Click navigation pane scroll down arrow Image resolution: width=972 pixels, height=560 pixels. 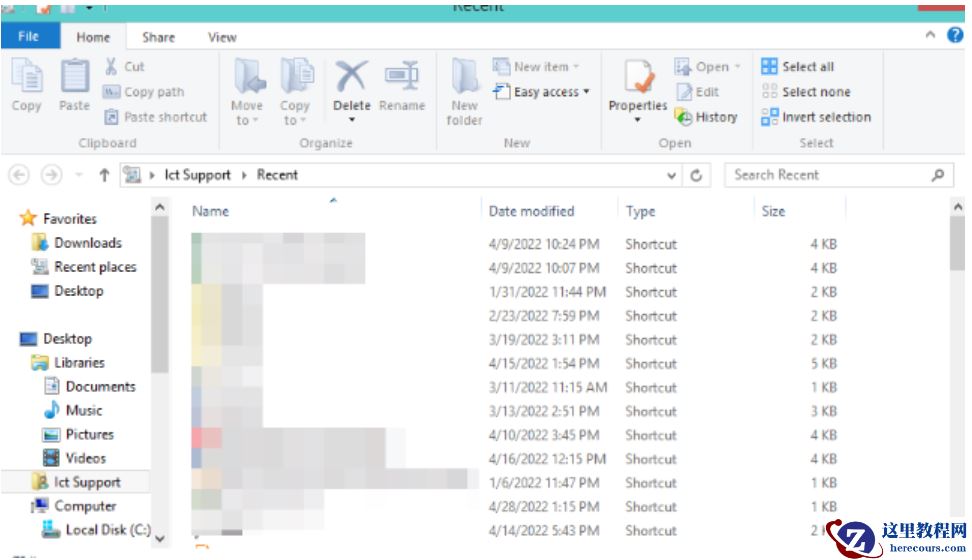(x=159, y=538)
